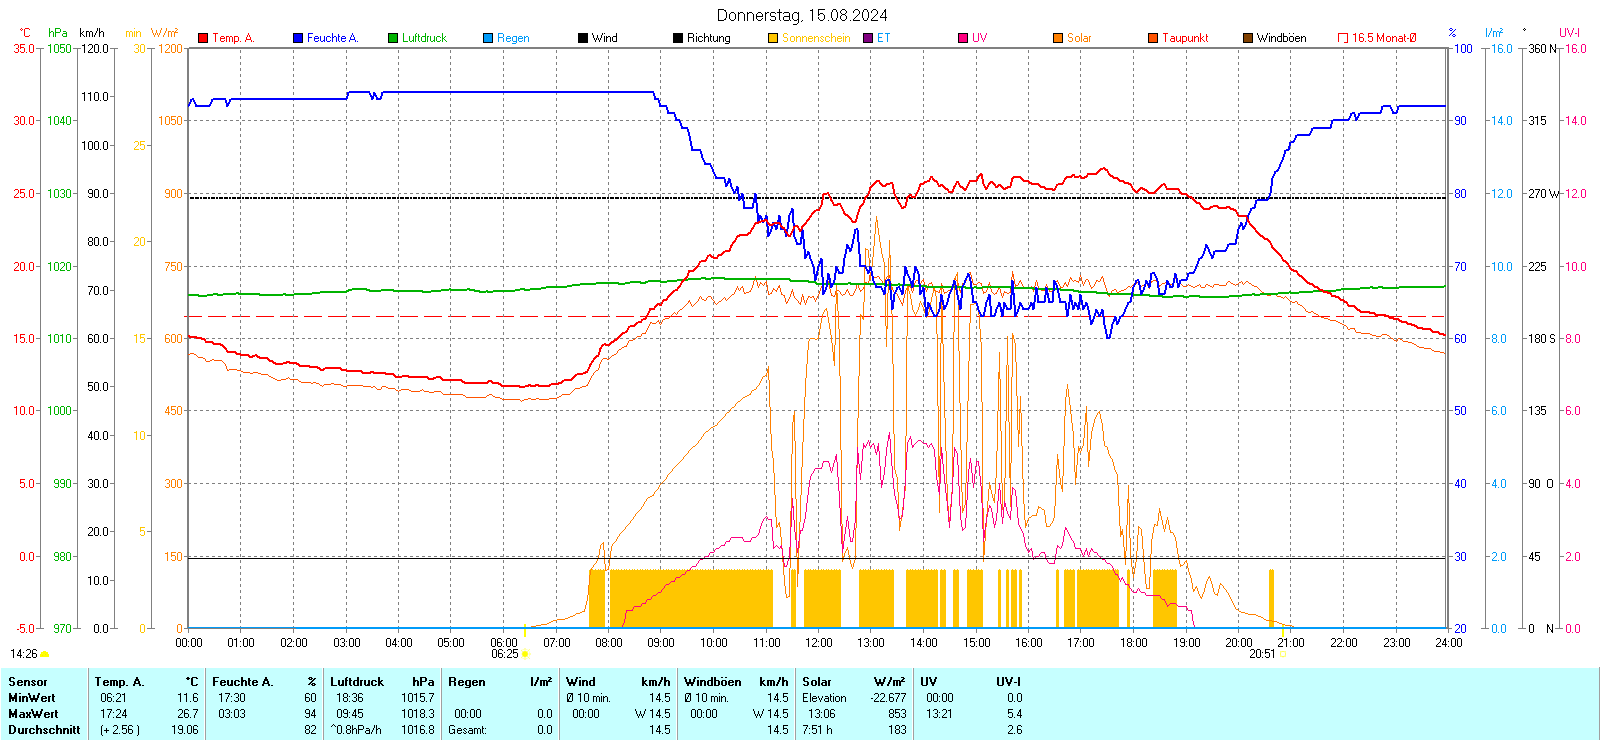Click the magenta UV legend square
The image size is (1600, 740).
[x=963, y=38]
